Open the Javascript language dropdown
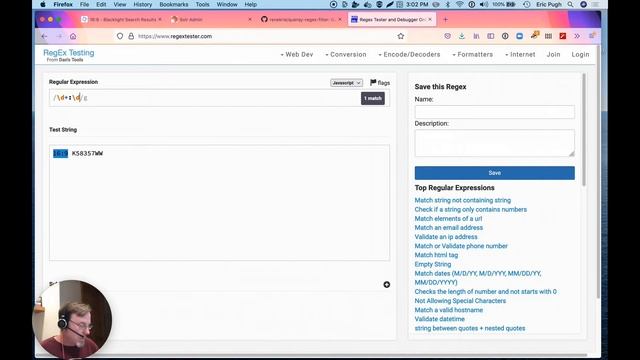 coord(346,83)
